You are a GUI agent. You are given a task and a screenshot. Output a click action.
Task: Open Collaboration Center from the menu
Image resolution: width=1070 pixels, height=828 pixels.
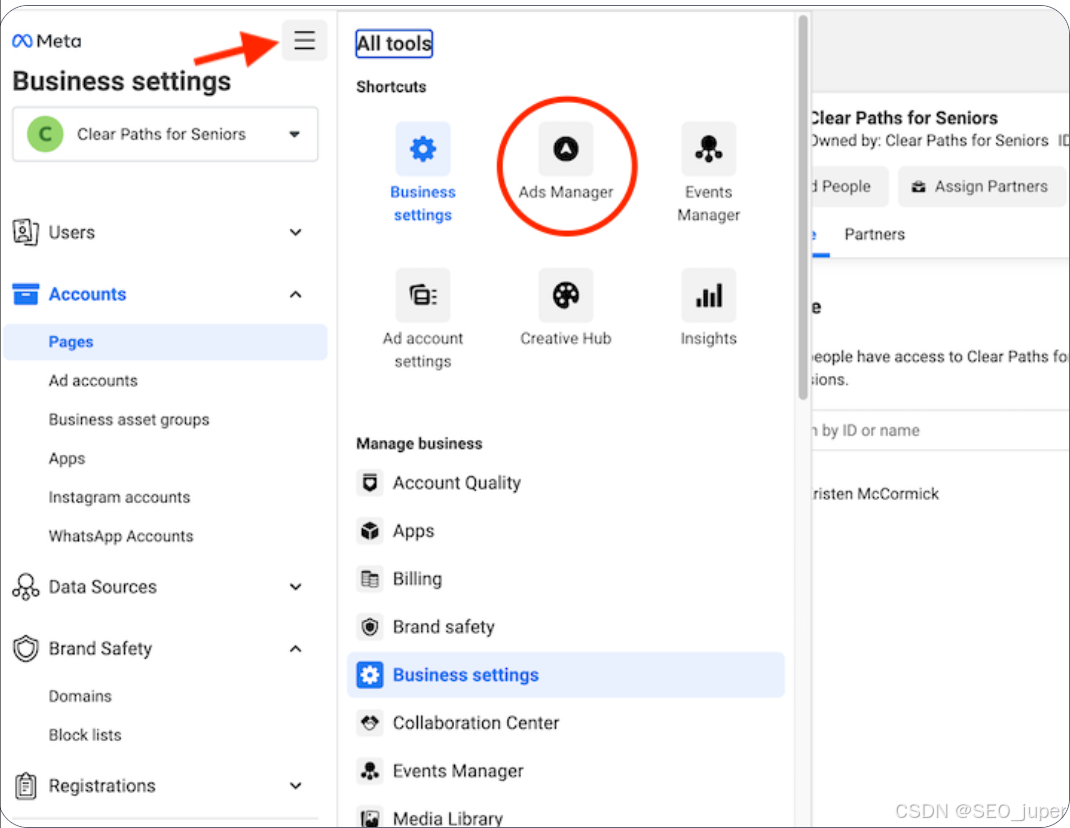(x=475, y=723)
